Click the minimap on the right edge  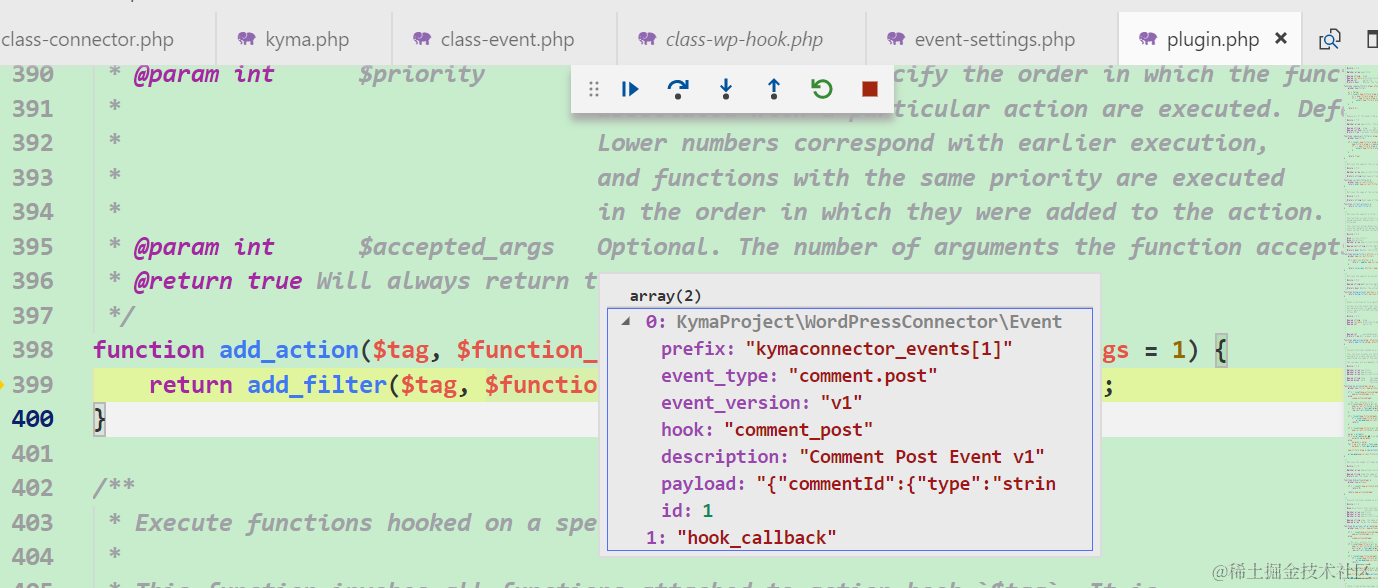coord(1360,300)
